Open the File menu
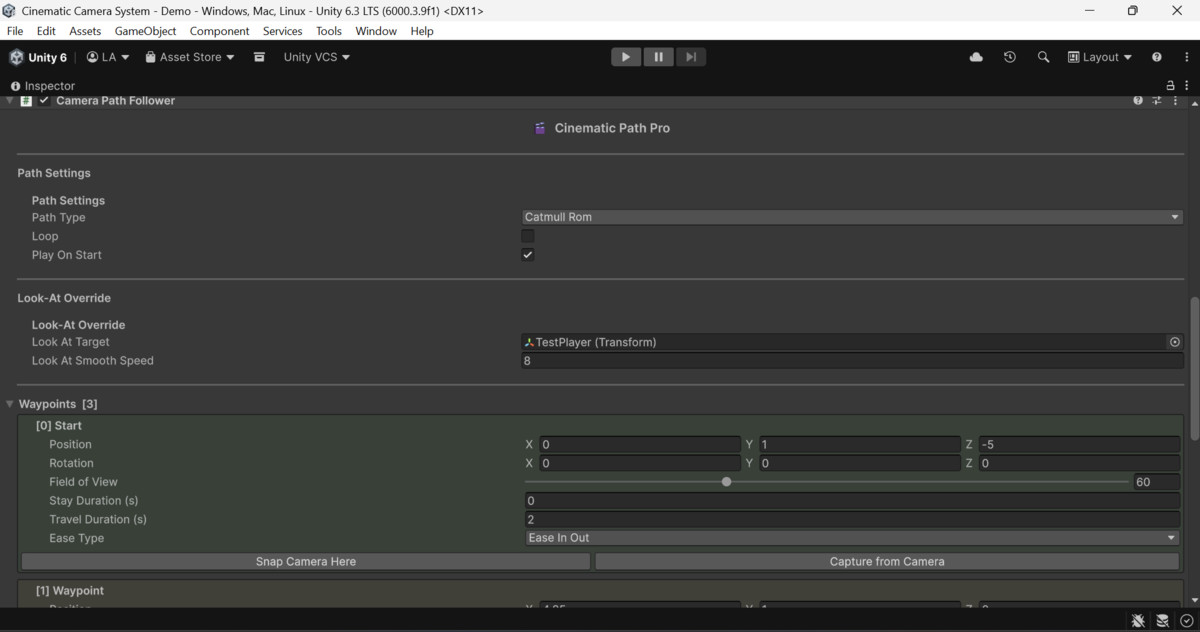 (x=15, y=31)
